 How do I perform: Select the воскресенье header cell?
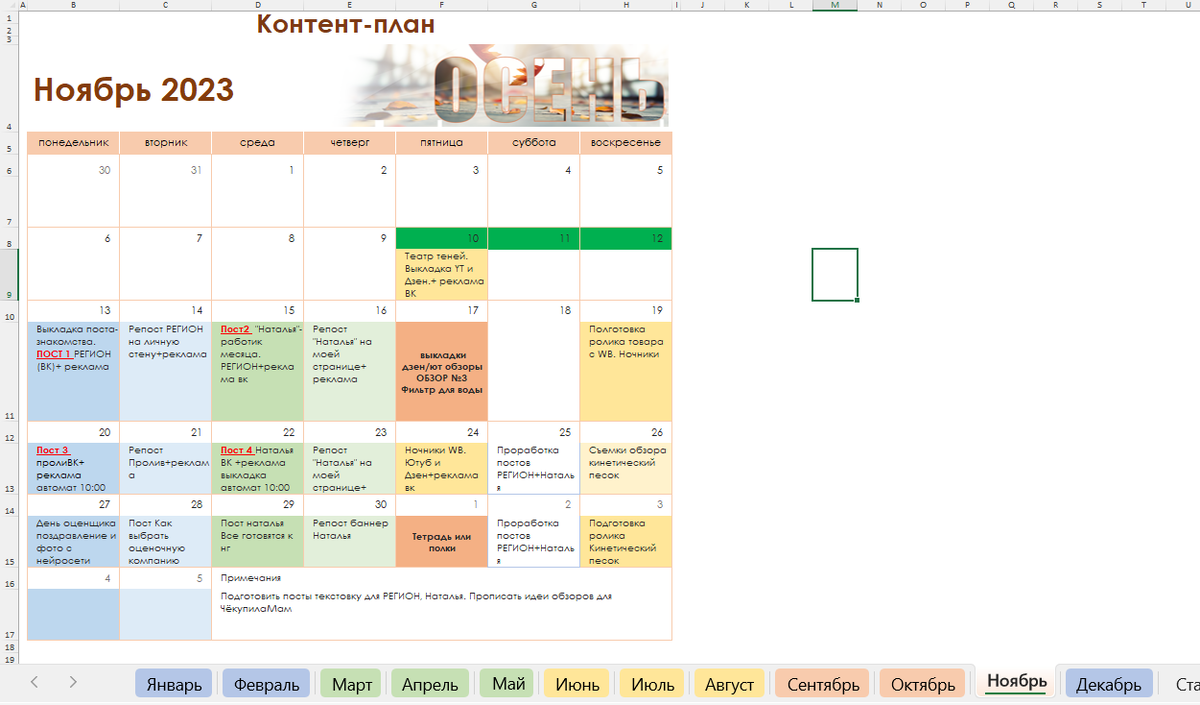coord(626,143)
